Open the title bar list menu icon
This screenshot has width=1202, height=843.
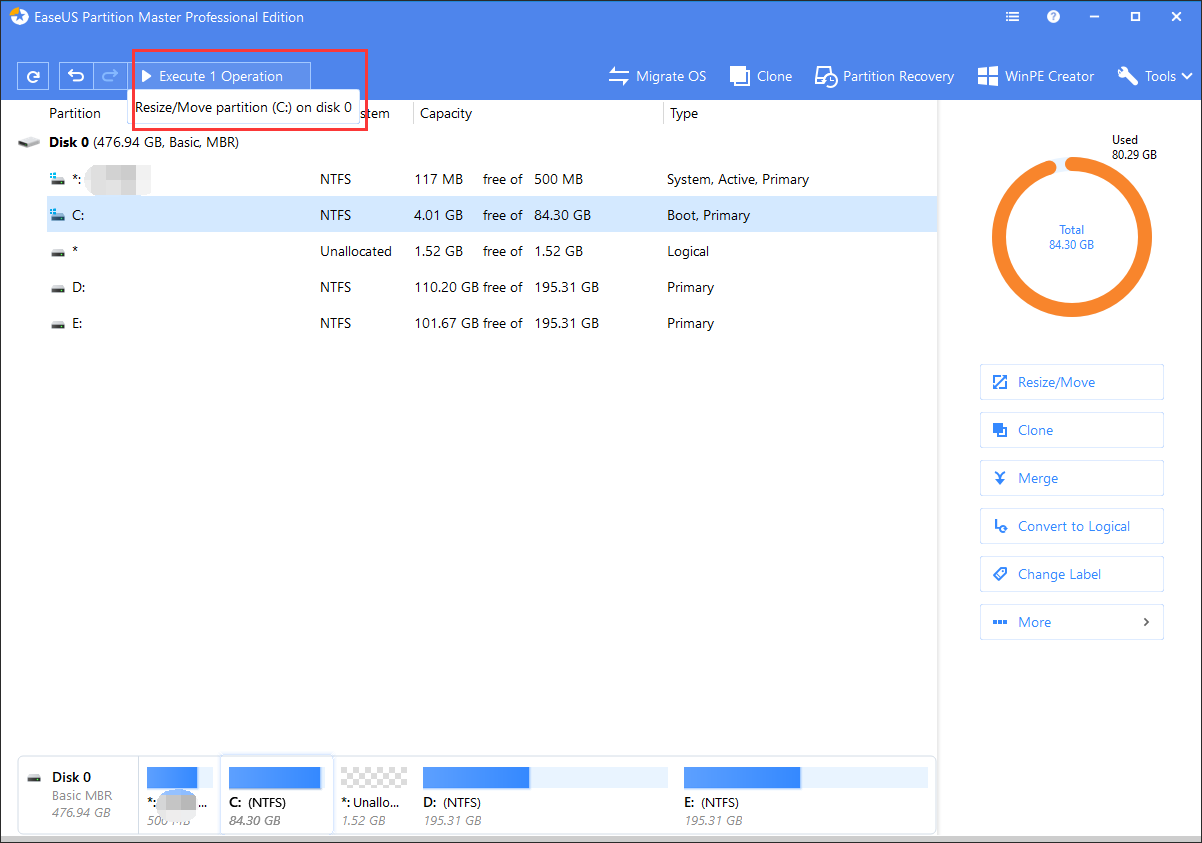[1013, 17]
